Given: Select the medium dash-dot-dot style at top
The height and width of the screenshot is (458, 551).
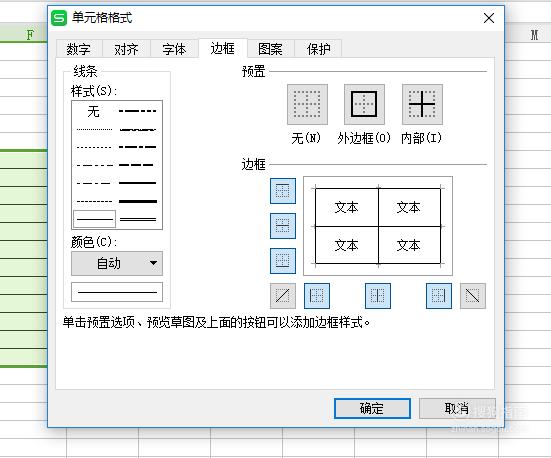Looking at the screenshot, I should coord(137,111).
